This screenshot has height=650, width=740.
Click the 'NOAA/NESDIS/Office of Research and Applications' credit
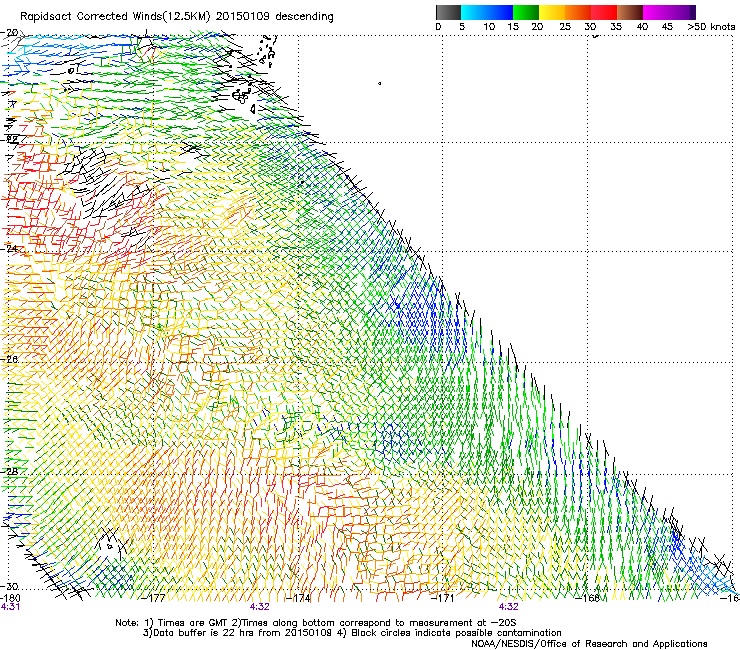point(589,644)
